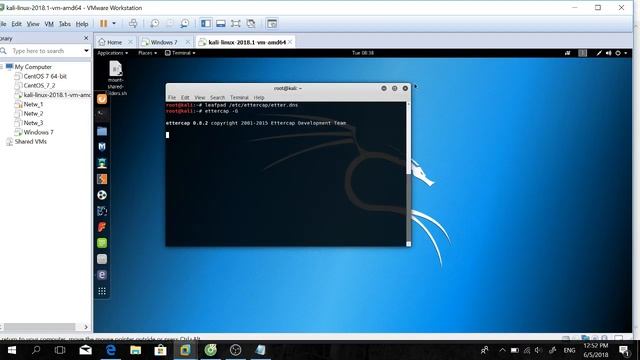The width and height of the screenshot is (640, 360).
Task: Open the VMware Tabs menu
Action: (64, 24)
